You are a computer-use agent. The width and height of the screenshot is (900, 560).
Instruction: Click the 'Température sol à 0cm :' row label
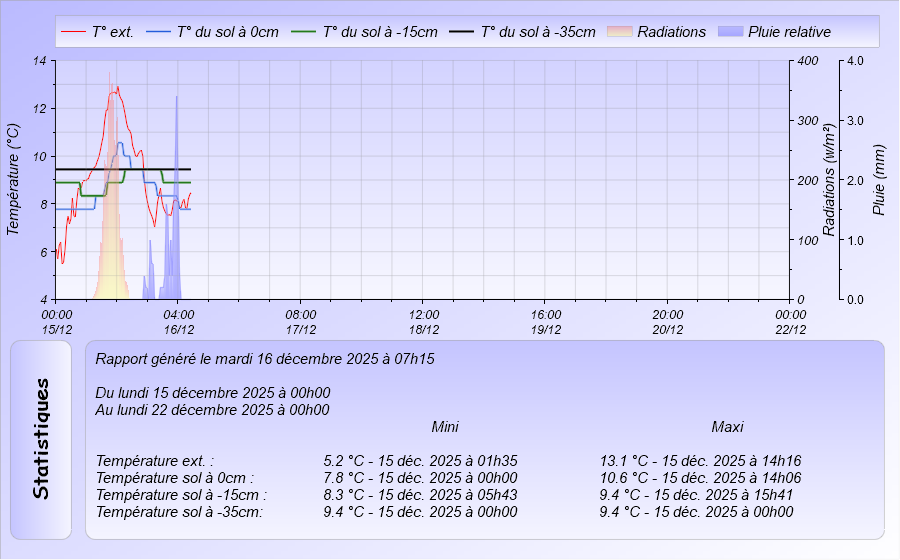(x=174, y=478)
